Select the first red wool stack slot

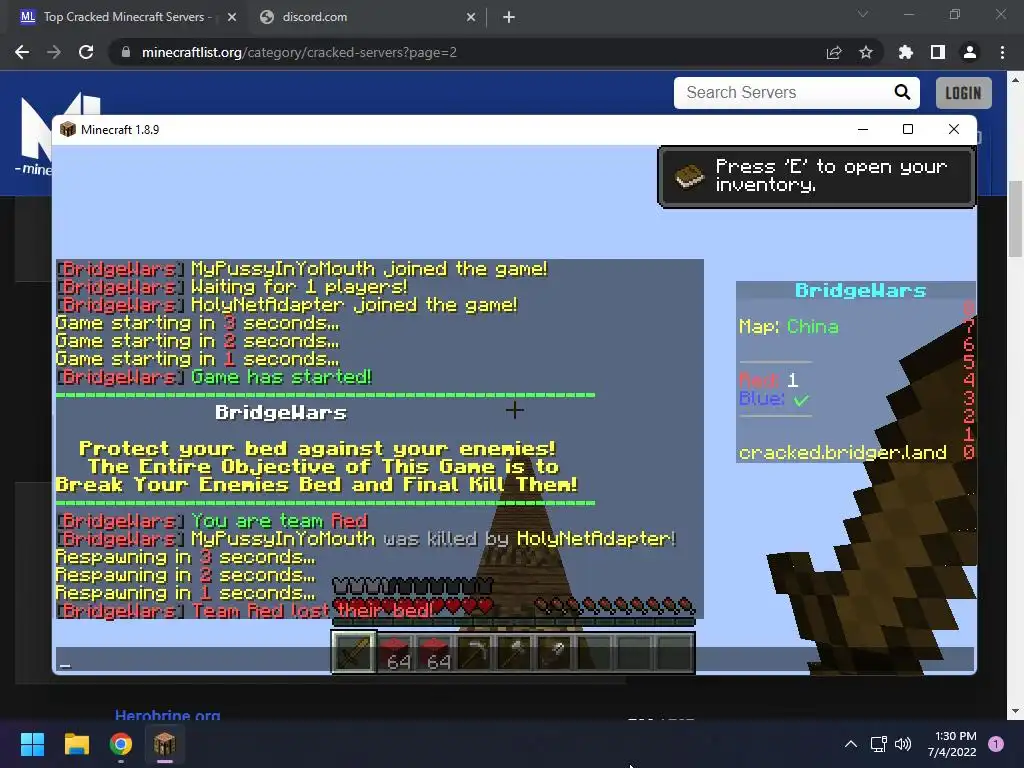396,652
